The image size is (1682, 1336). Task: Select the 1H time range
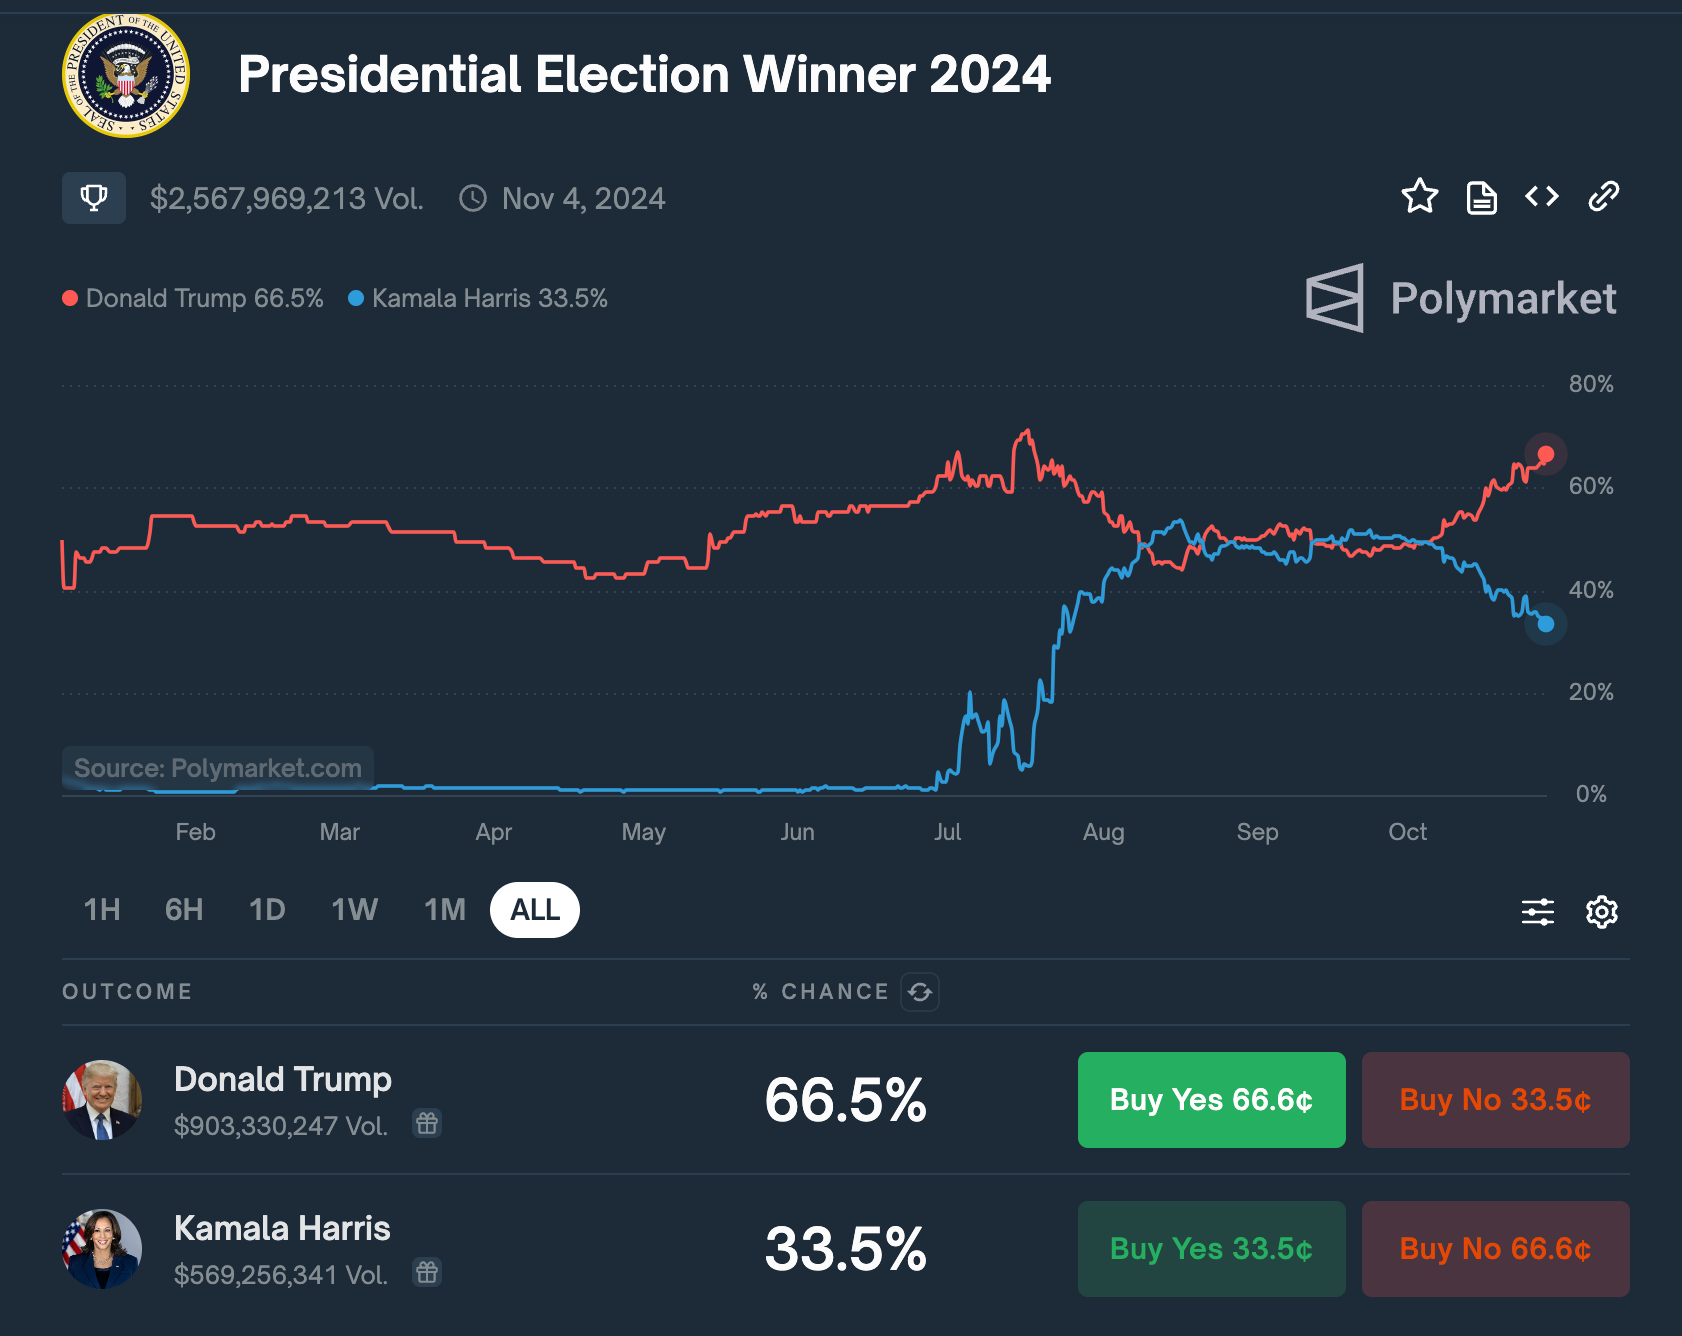pos(102,910)
